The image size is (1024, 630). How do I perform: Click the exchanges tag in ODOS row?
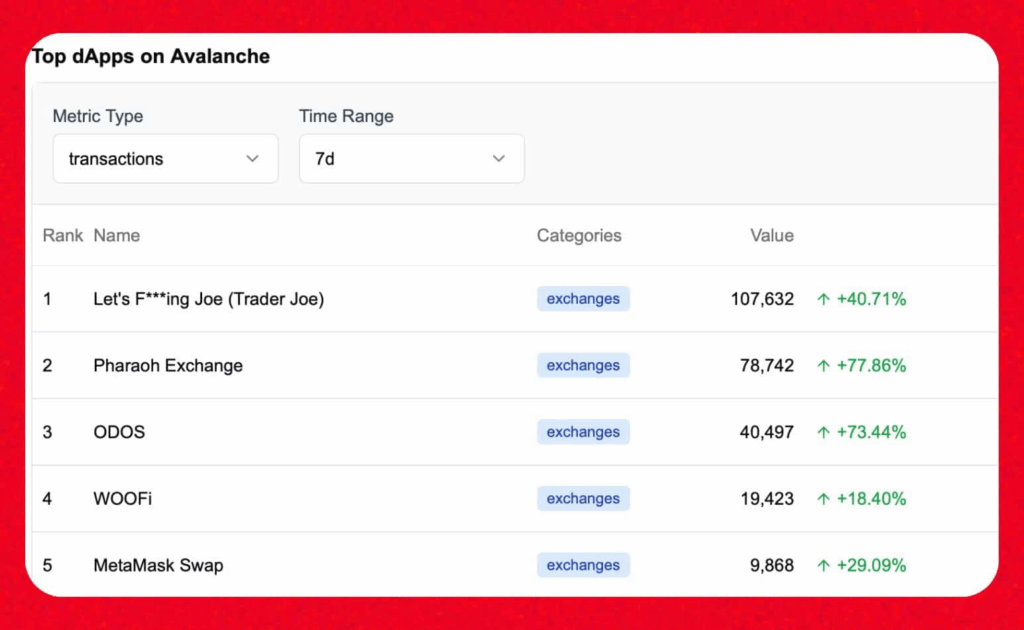[x=583, y=432]
